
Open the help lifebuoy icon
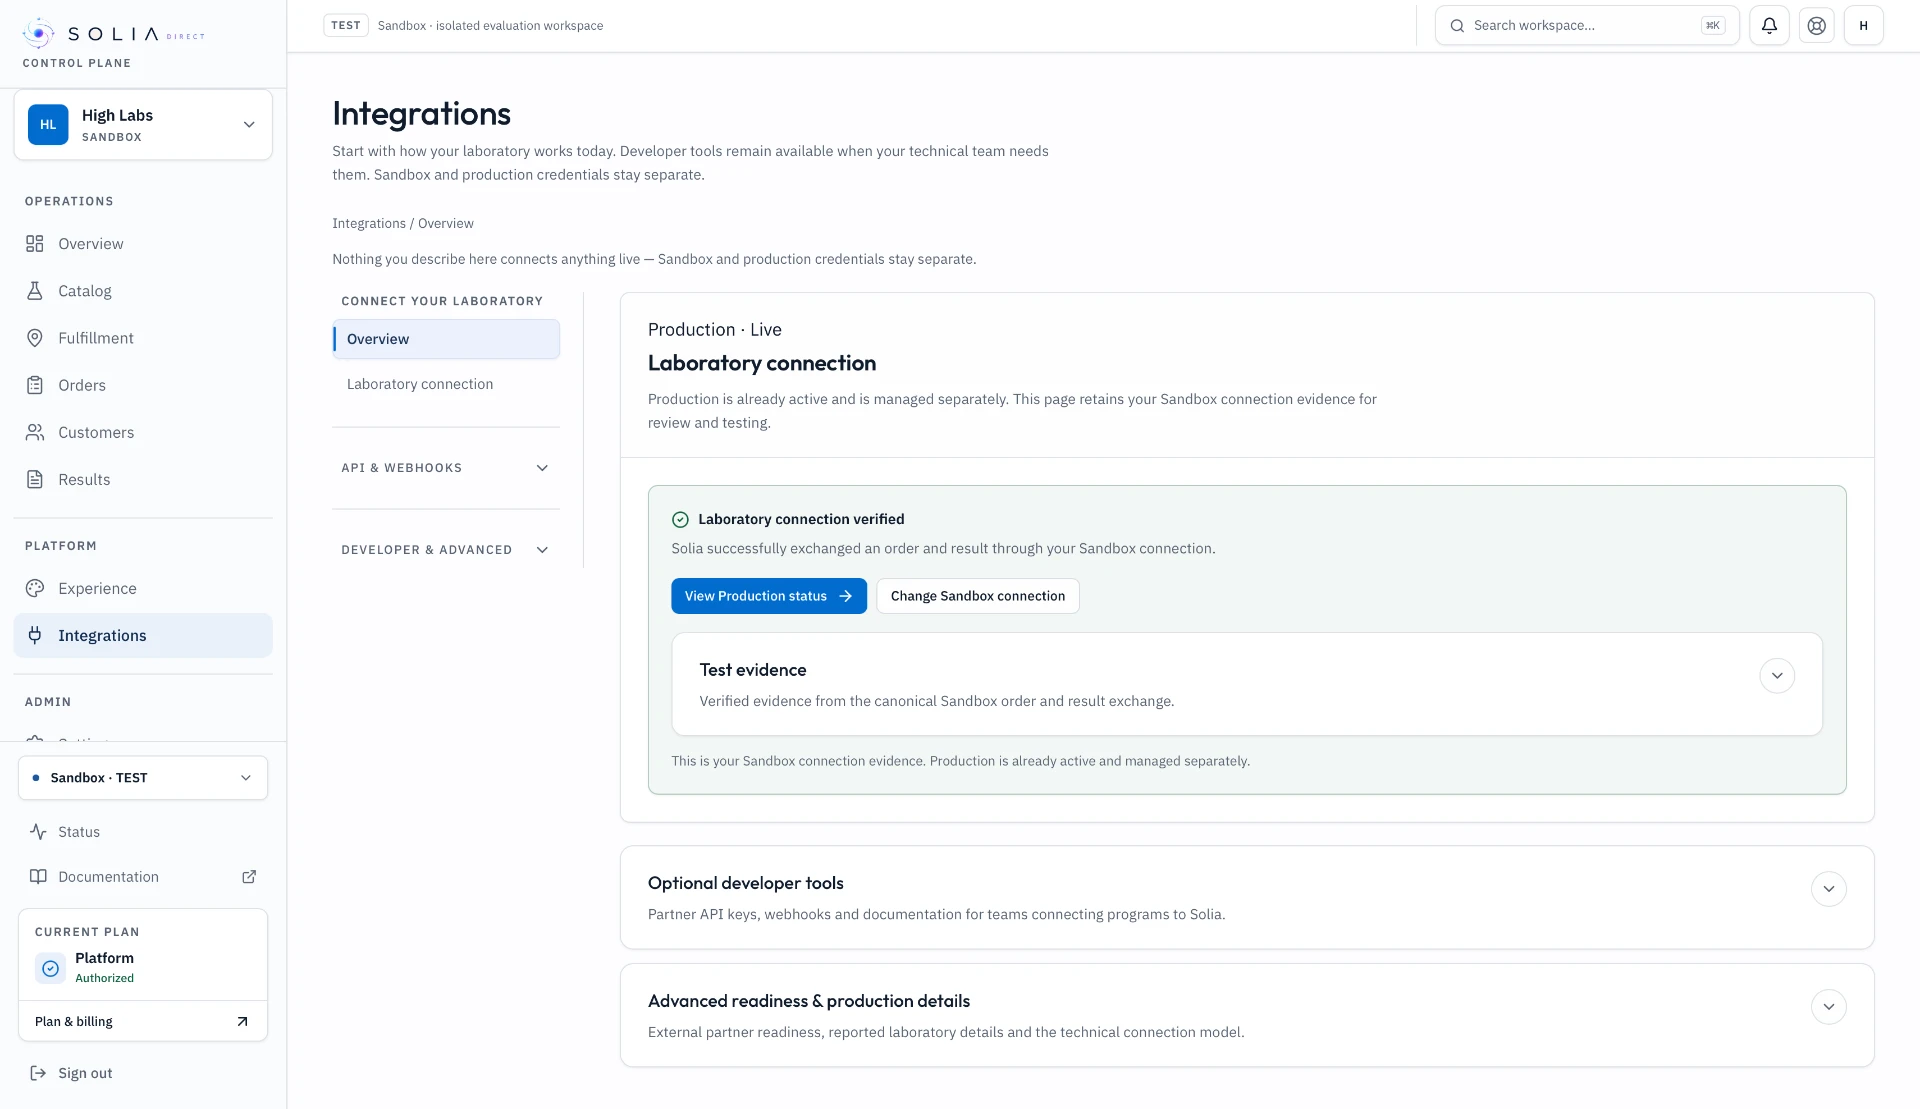1817,26
